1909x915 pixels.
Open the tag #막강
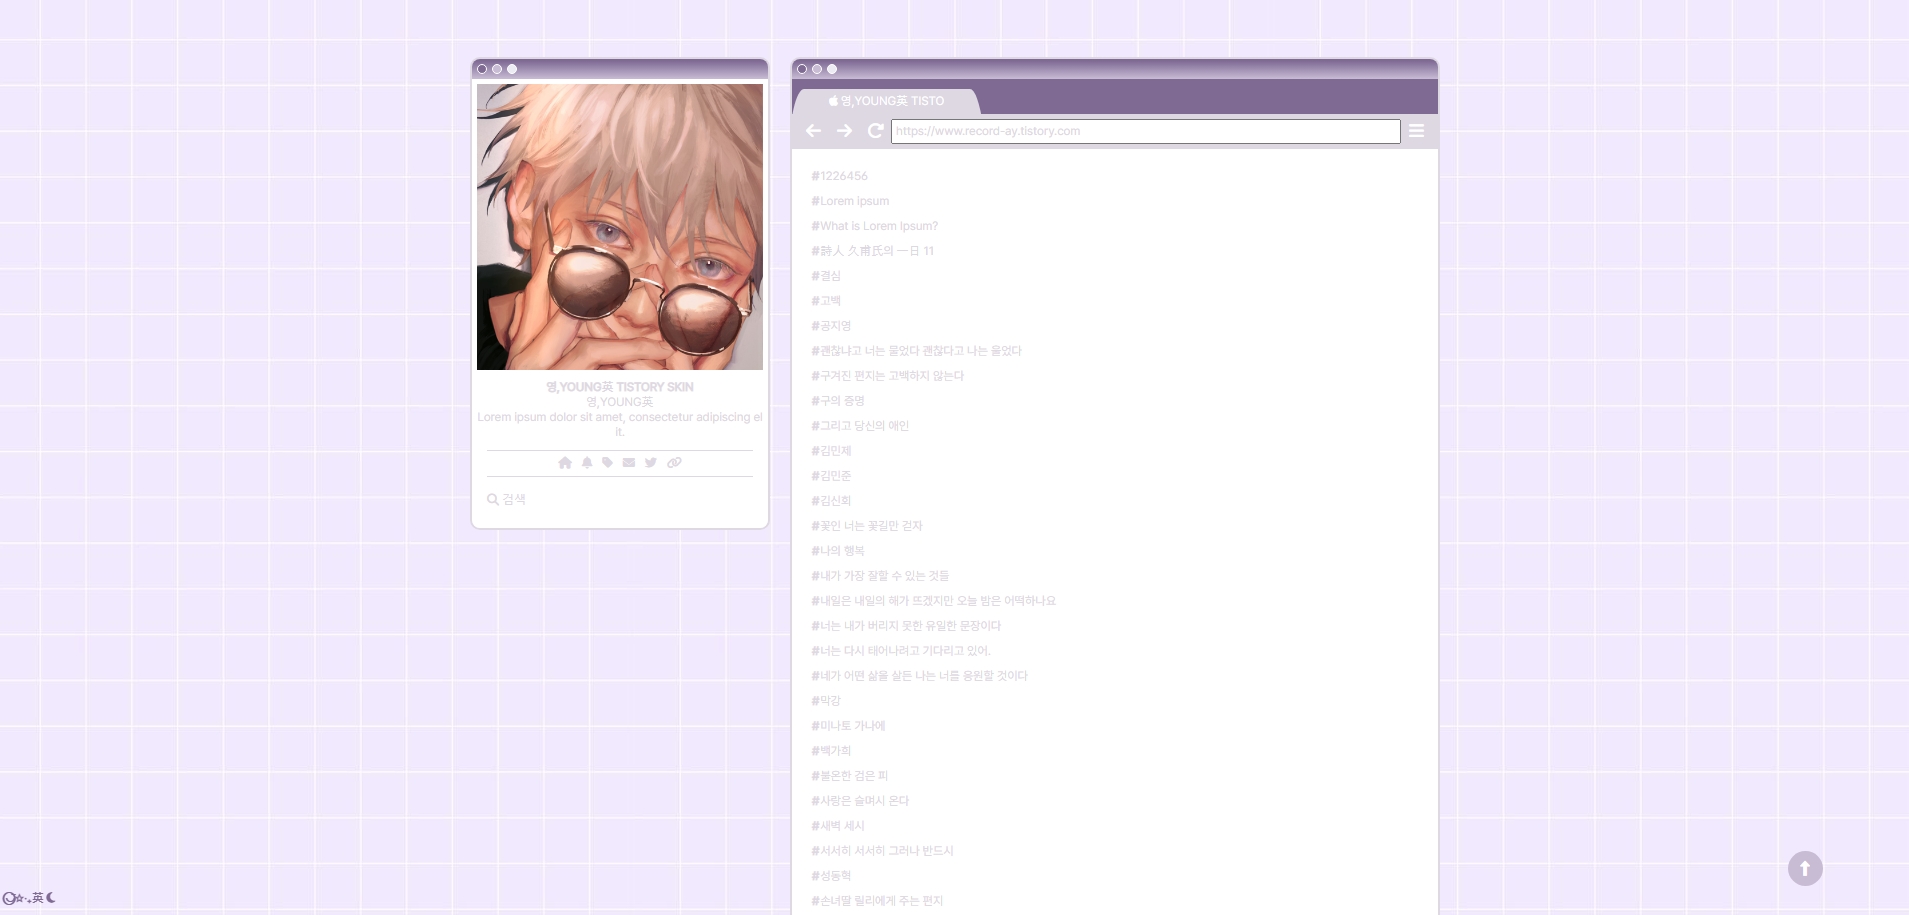[x=826, y=701]
